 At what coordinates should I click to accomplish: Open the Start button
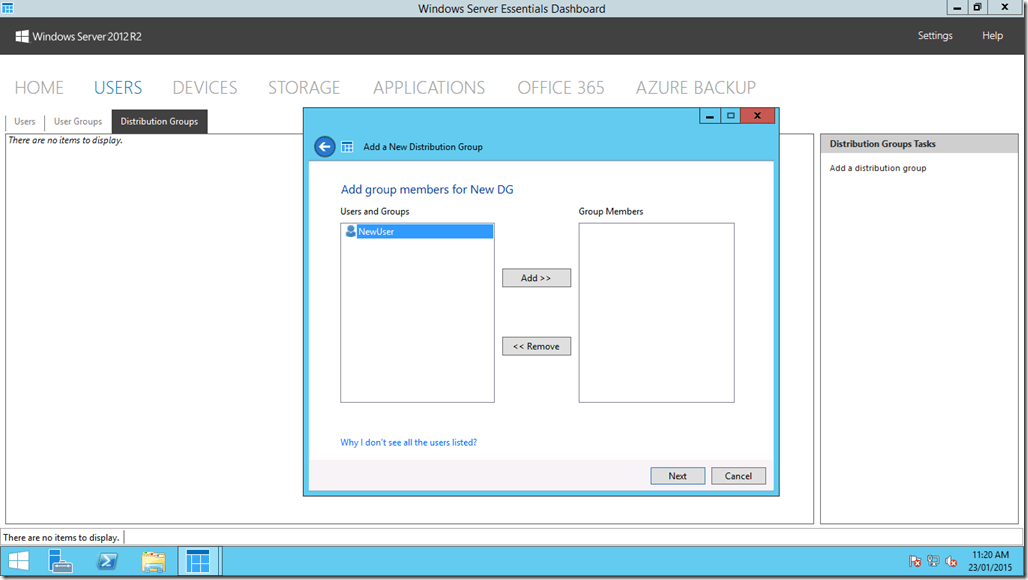(18, 561)
